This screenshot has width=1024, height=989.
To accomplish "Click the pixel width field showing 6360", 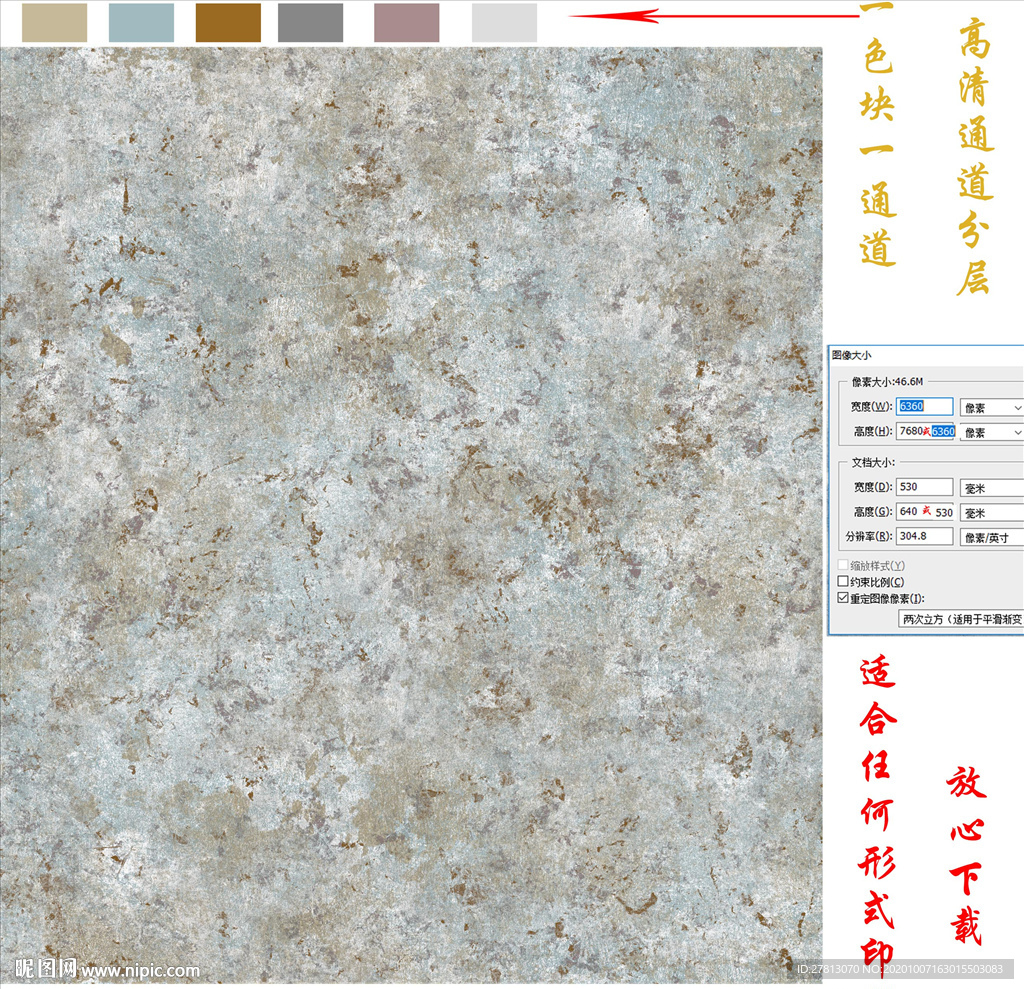I will (925, 407).
